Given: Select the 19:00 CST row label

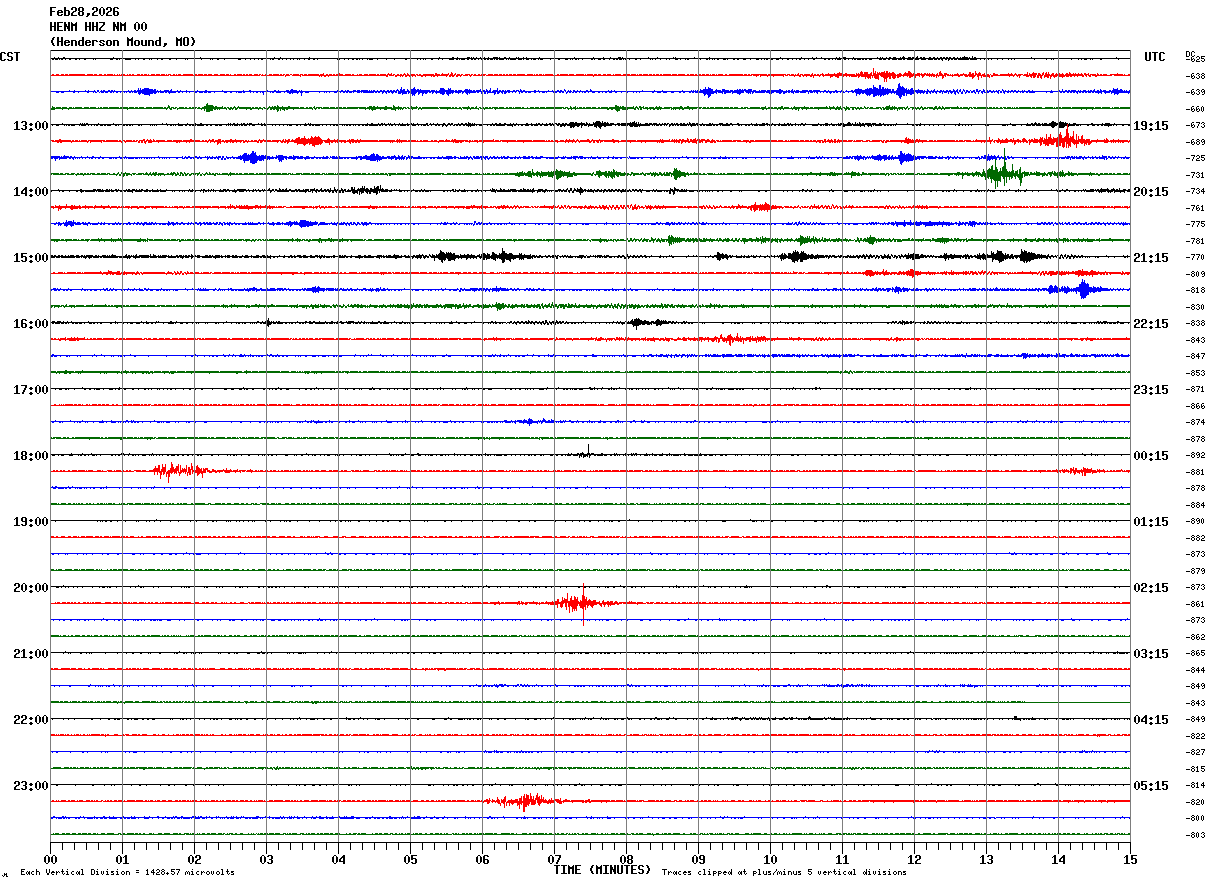Looking at the screenshot, I should (31, 522).
